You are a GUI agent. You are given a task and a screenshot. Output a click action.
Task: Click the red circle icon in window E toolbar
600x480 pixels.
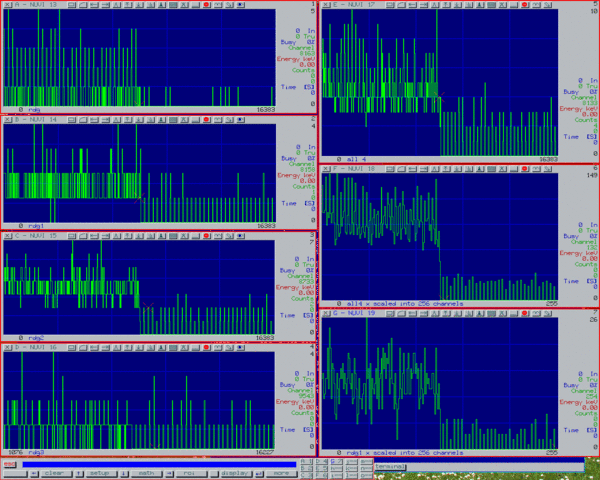click(x=525, y=5)
